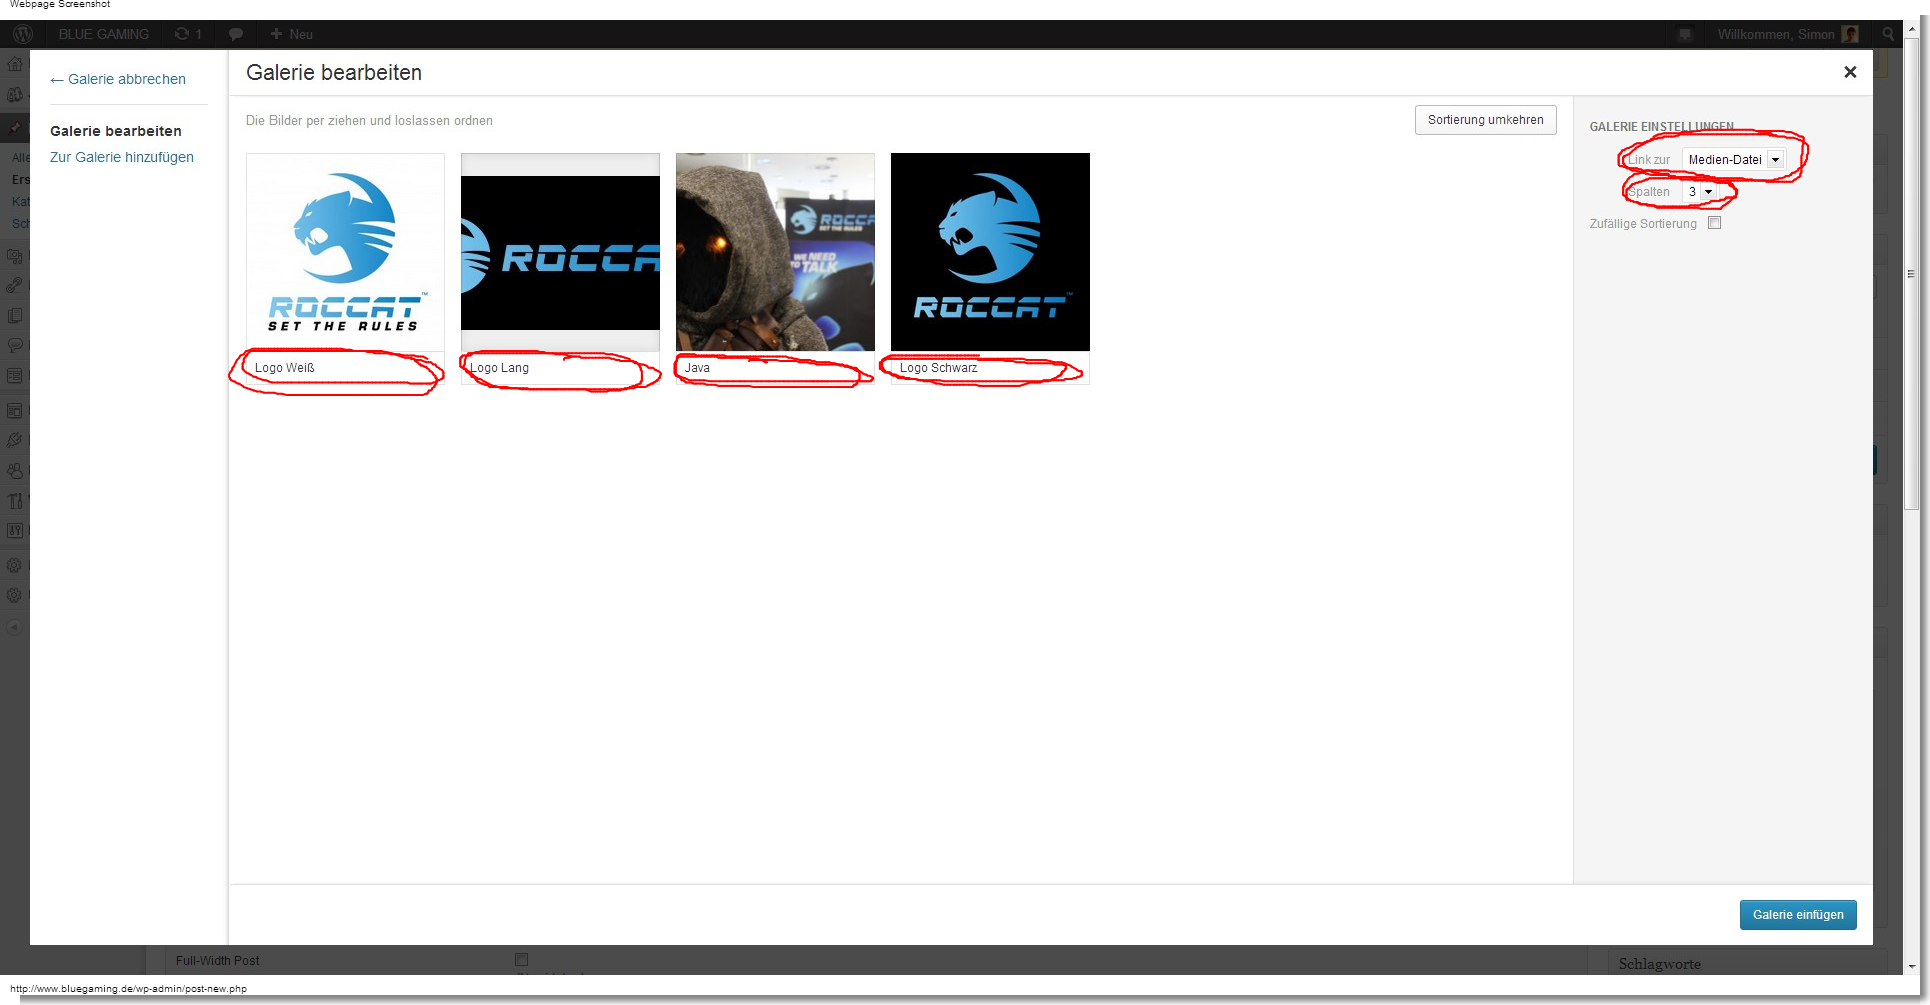
Task: Click the Plugins plug icon in sidebar
Action: pyautogui.click(x=15, y=440)
